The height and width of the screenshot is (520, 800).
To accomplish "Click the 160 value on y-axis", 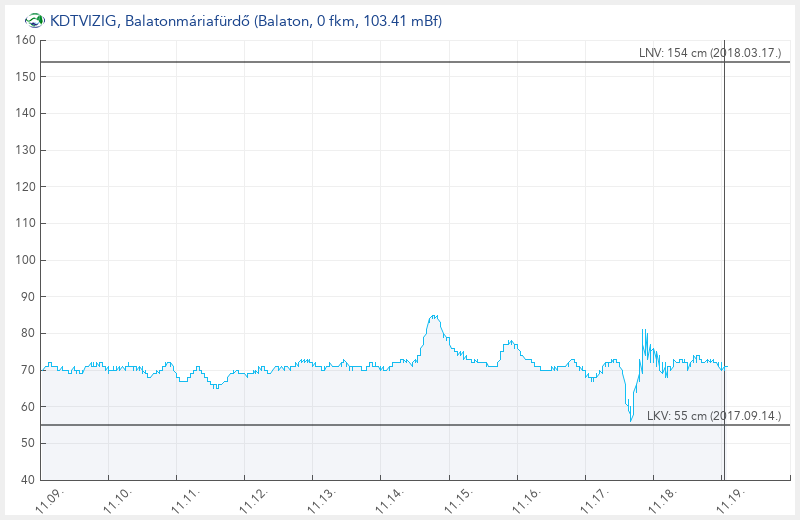I will pyautogui.click(x=24, y=40).
